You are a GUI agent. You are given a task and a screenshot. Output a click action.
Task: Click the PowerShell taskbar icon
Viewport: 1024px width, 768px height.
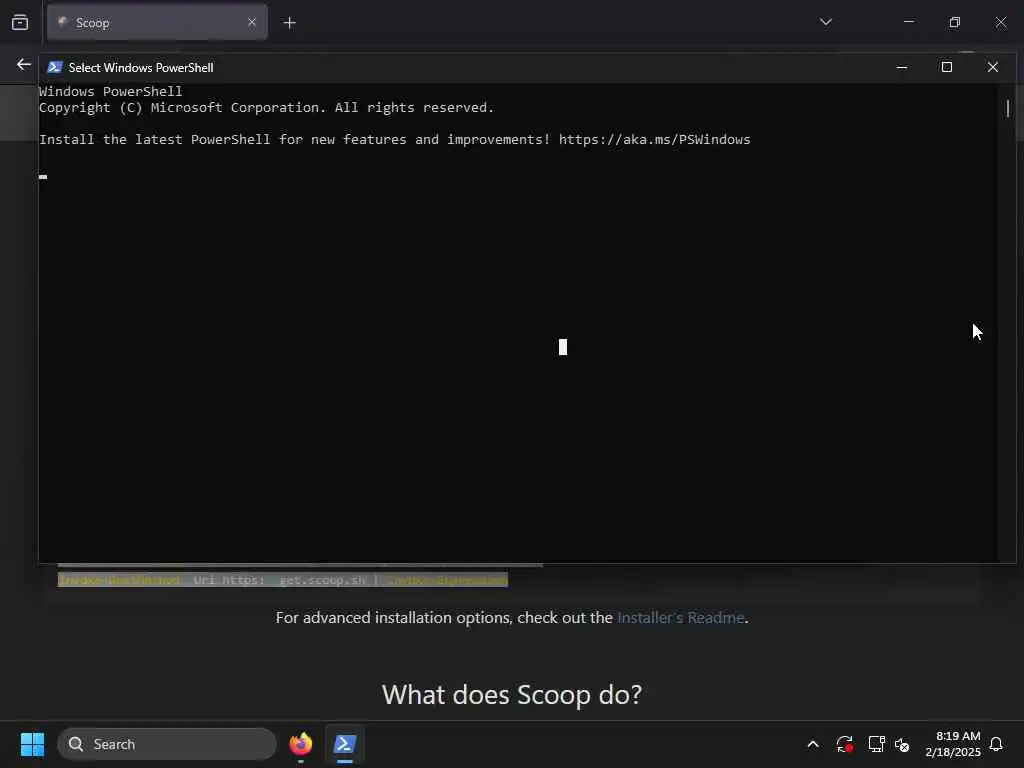(x=345, y=744)
